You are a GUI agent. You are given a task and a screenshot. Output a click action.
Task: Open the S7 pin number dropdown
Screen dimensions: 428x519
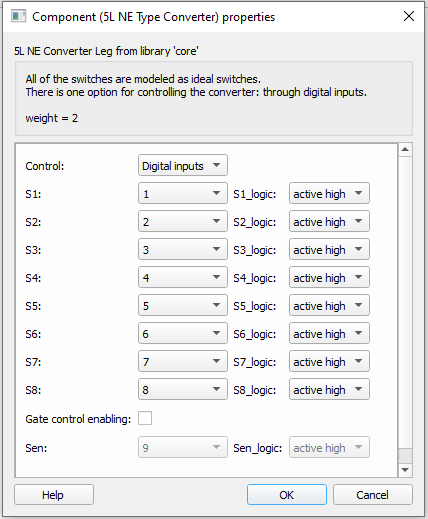[183, 361]
